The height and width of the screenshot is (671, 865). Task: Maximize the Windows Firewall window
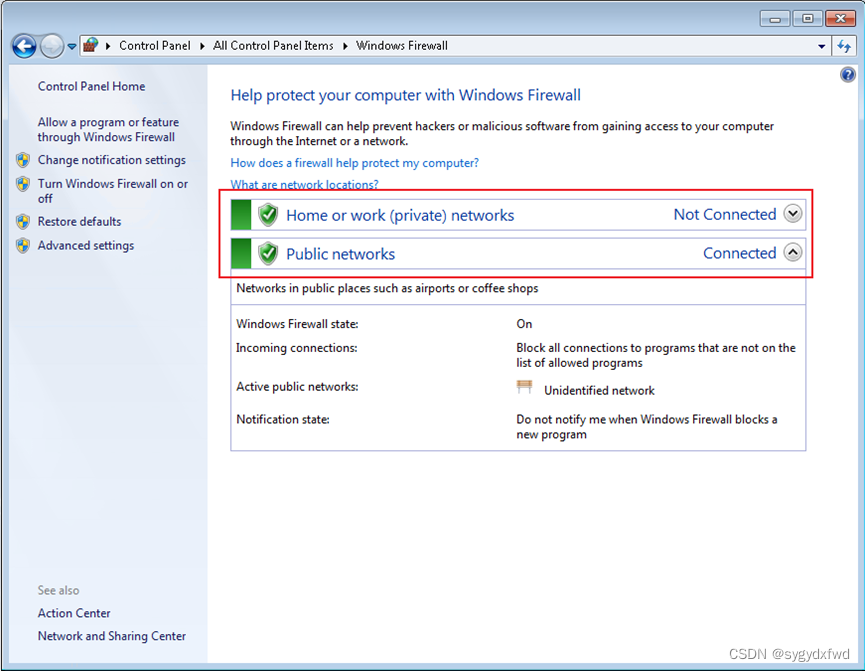(x=808, y=19)
